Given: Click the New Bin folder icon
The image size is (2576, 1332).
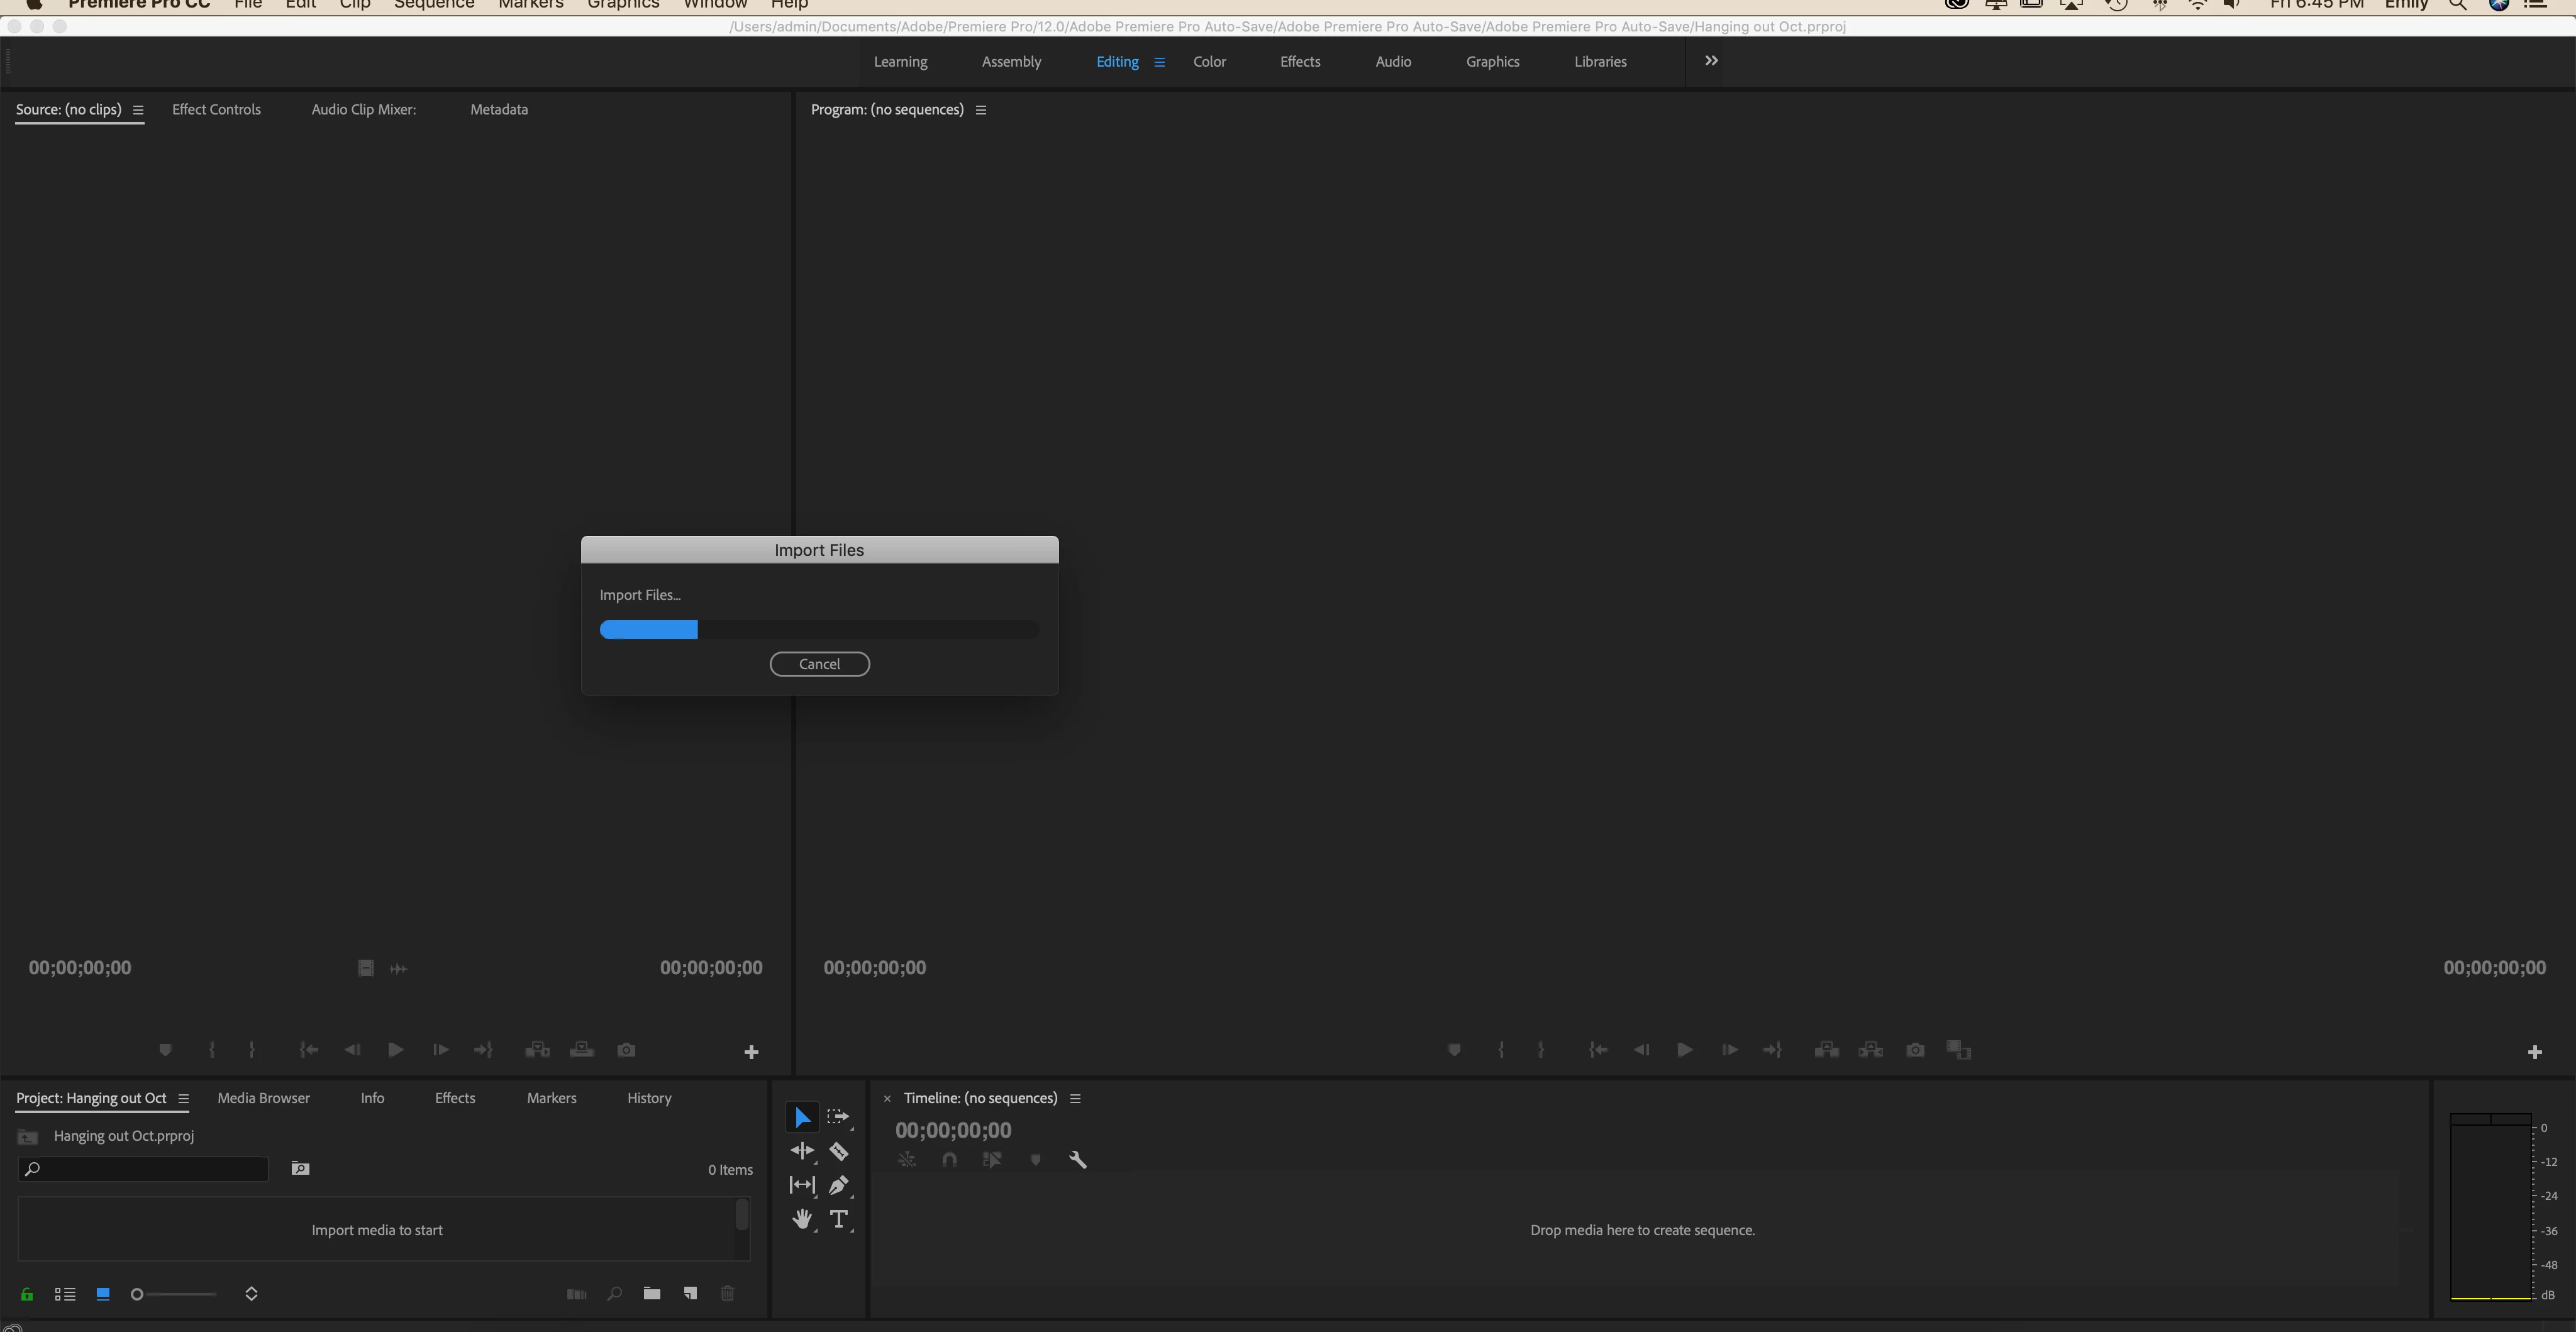Looking at the screenshot, I should [652, 1294].
